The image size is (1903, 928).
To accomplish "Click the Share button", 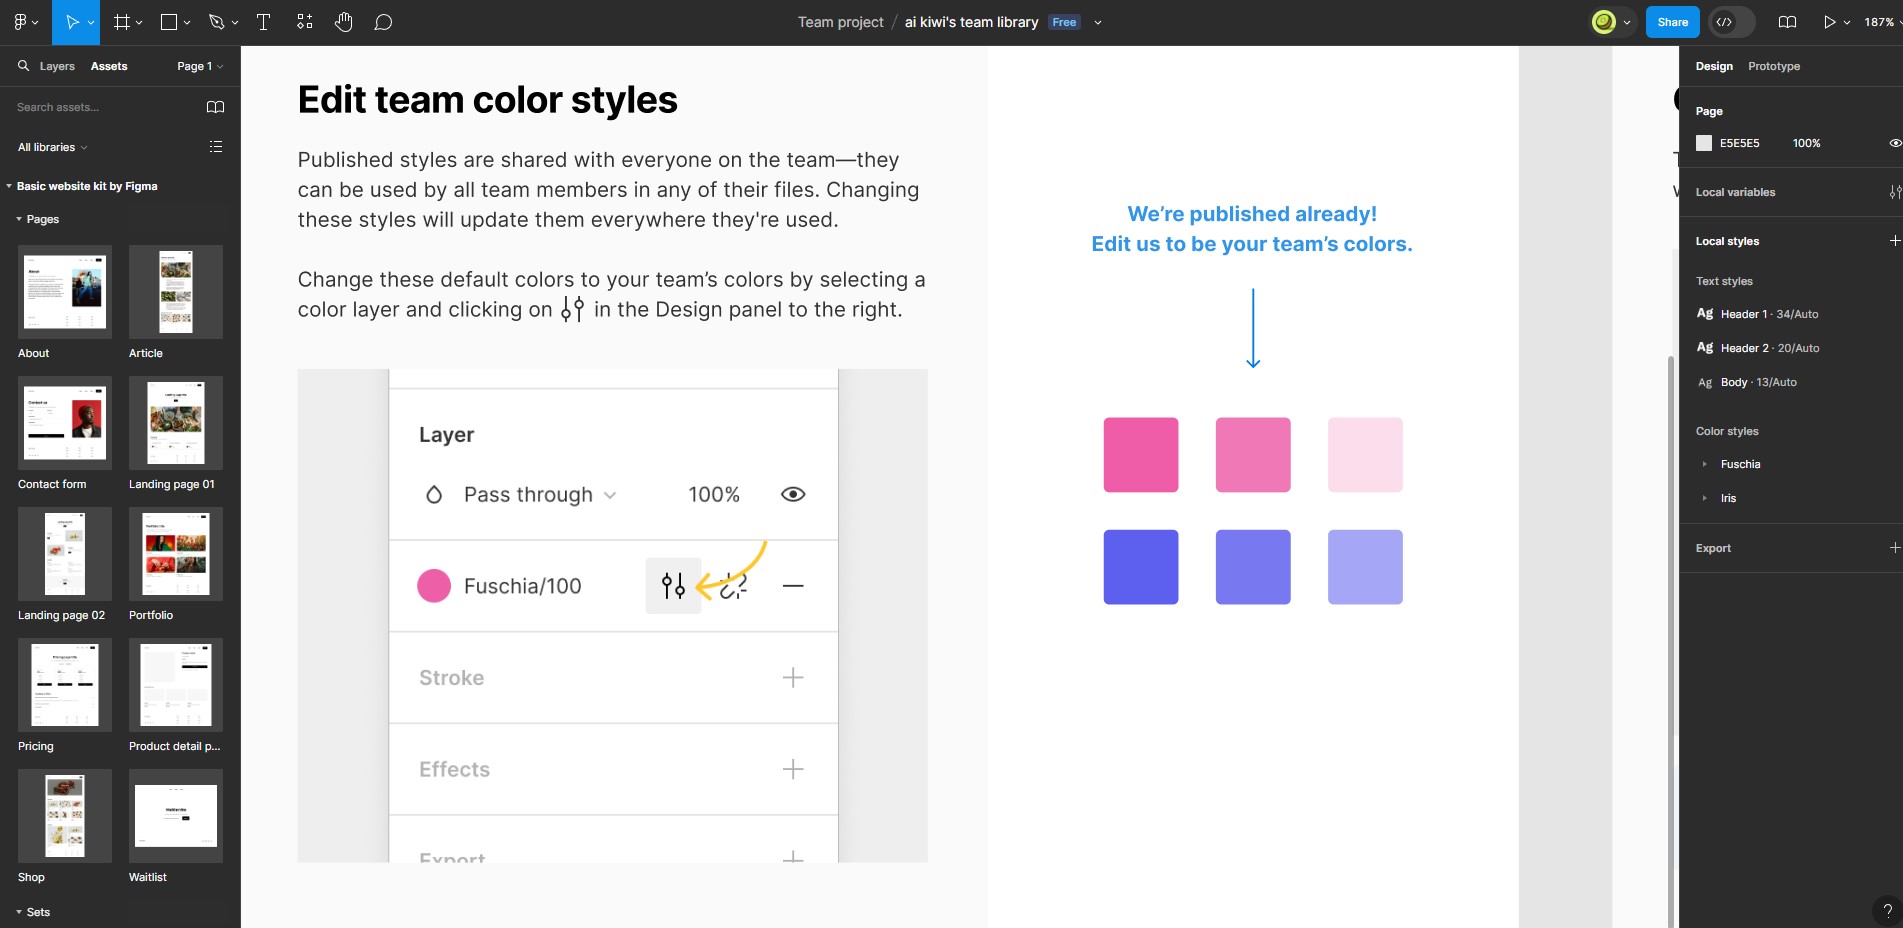I will [x=1673, y=22].
